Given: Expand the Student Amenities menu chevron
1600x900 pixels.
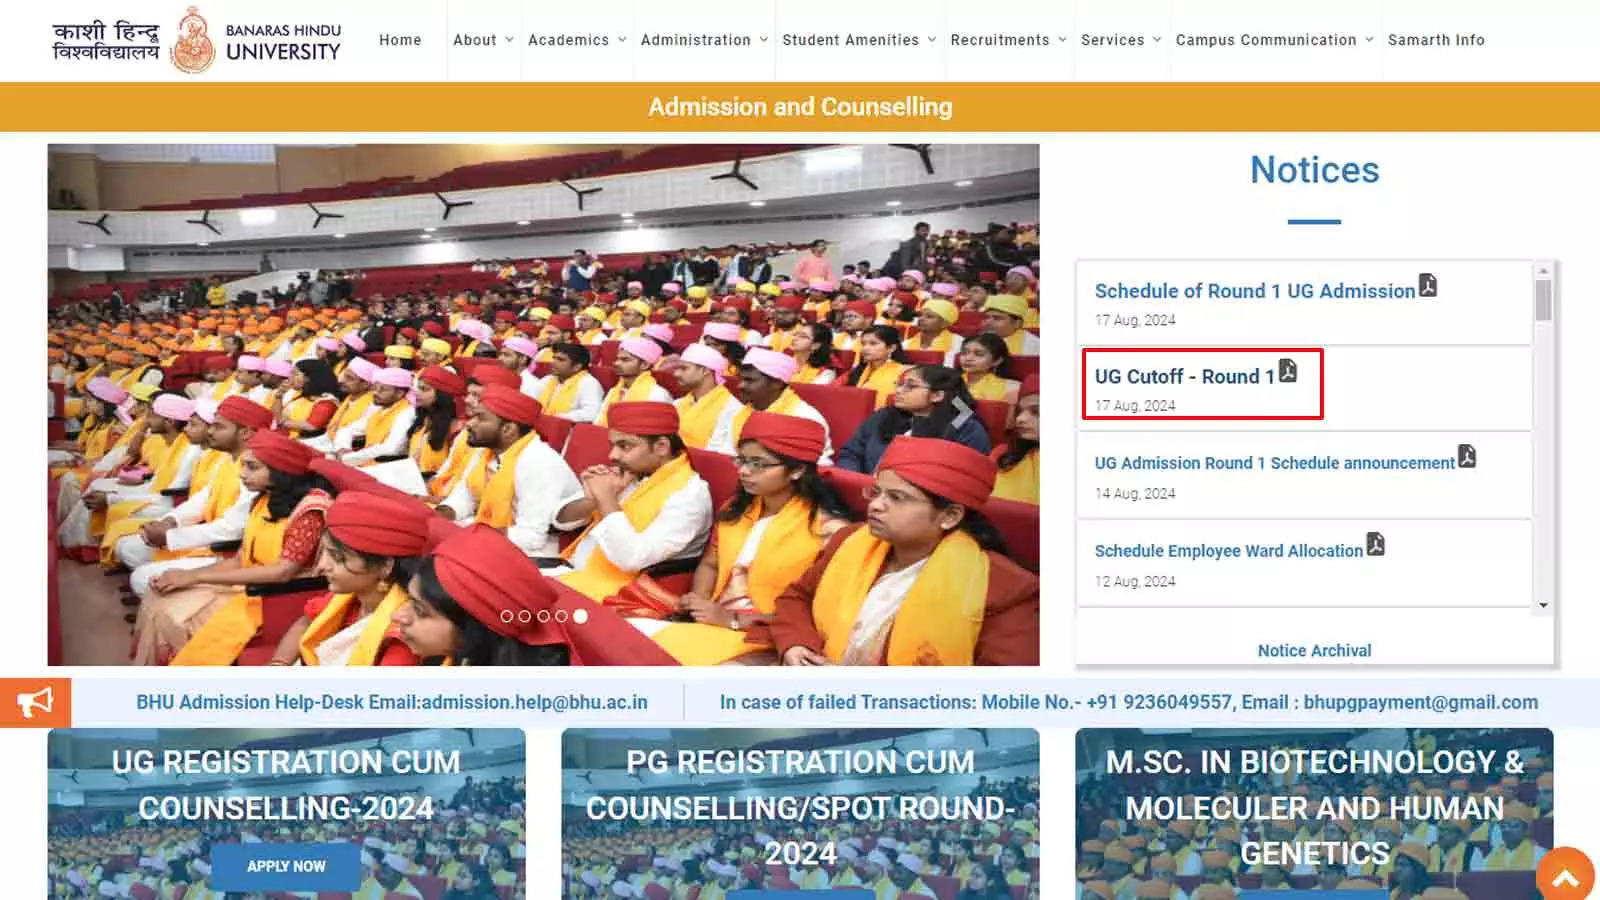Looking at the screenshot, I should 932,40.
